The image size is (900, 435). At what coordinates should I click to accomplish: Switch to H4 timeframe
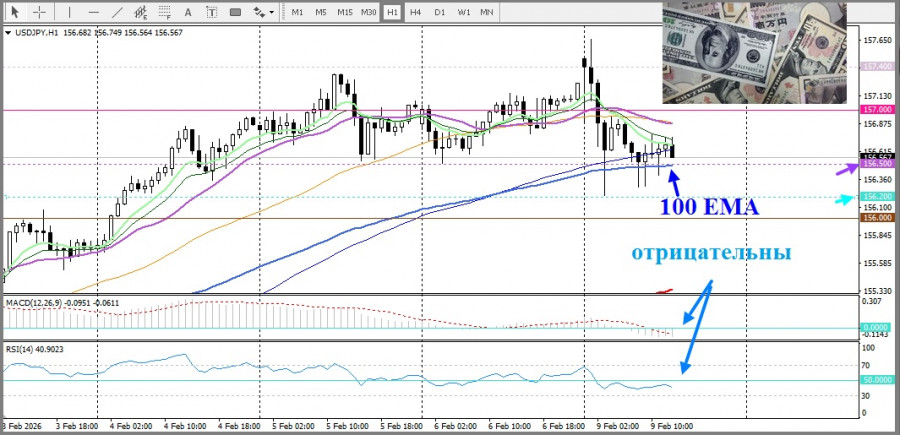[x=416, y=12]
